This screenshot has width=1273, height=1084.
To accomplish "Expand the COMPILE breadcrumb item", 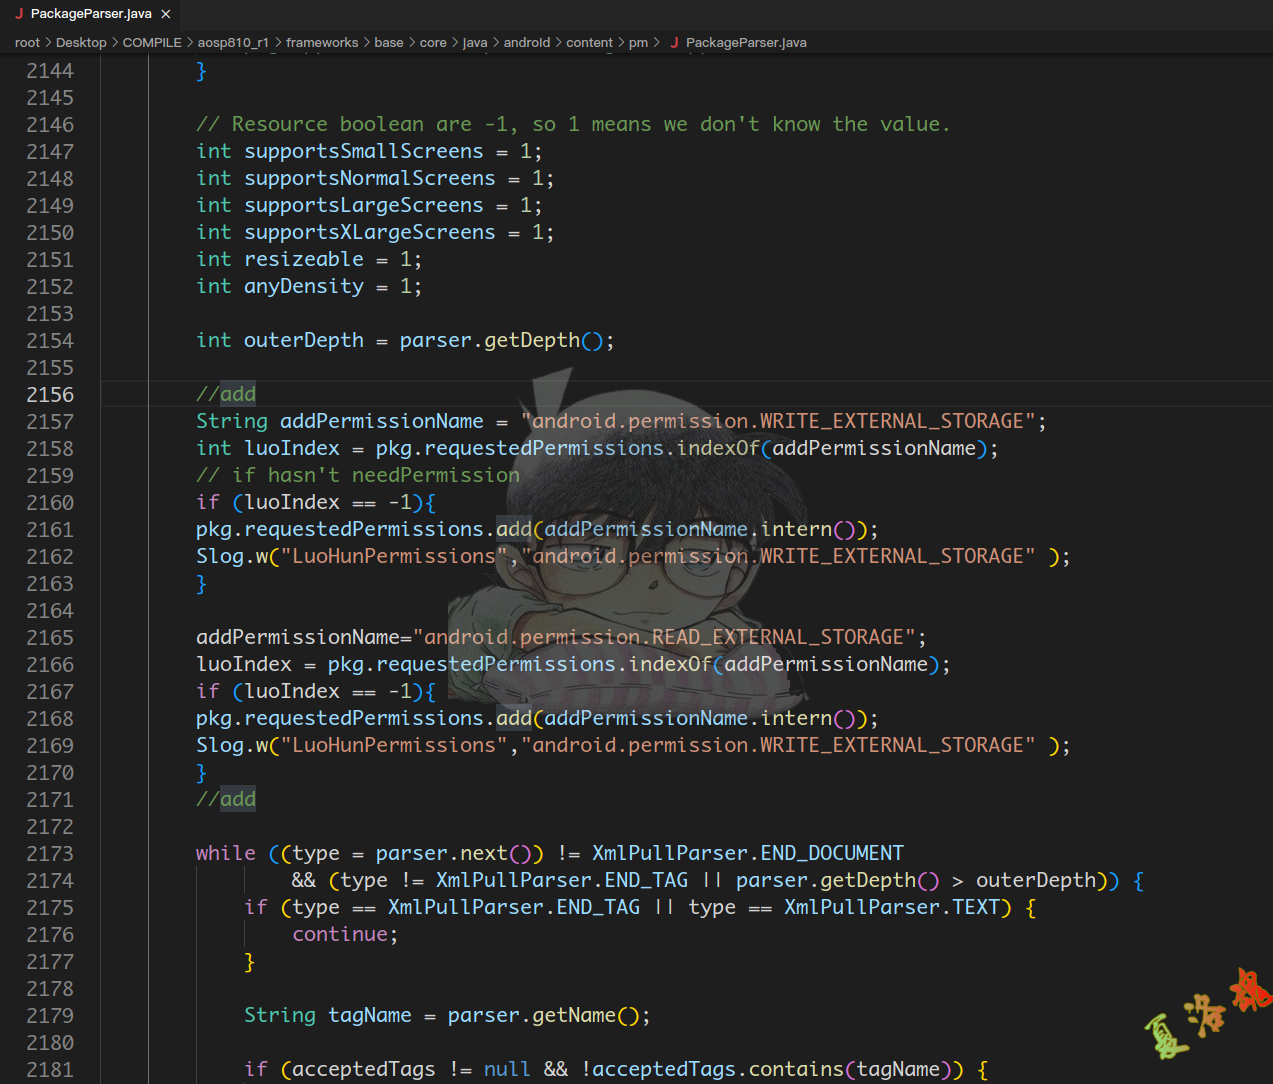I will [152, 43].
